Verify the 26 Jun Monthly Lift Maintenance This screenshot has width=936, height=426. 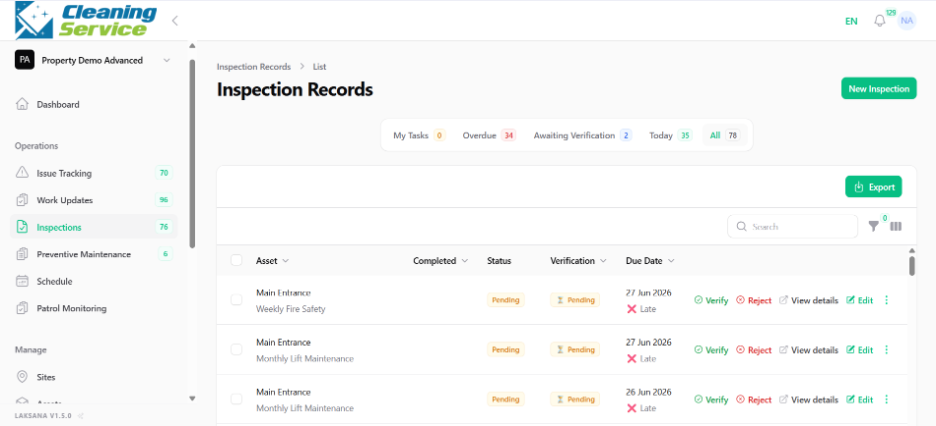point(711,400)
